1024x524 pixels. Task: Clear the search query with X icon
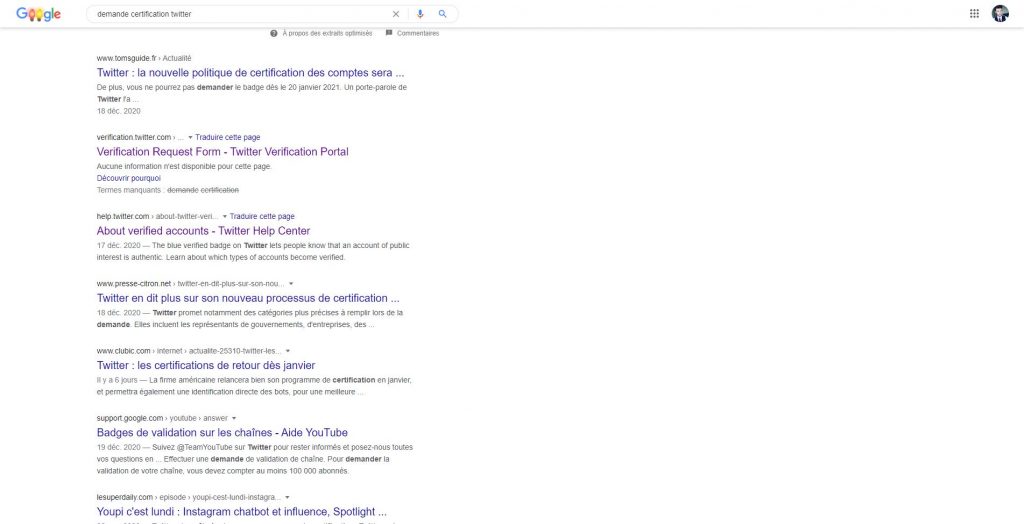[x=395, y=14]
